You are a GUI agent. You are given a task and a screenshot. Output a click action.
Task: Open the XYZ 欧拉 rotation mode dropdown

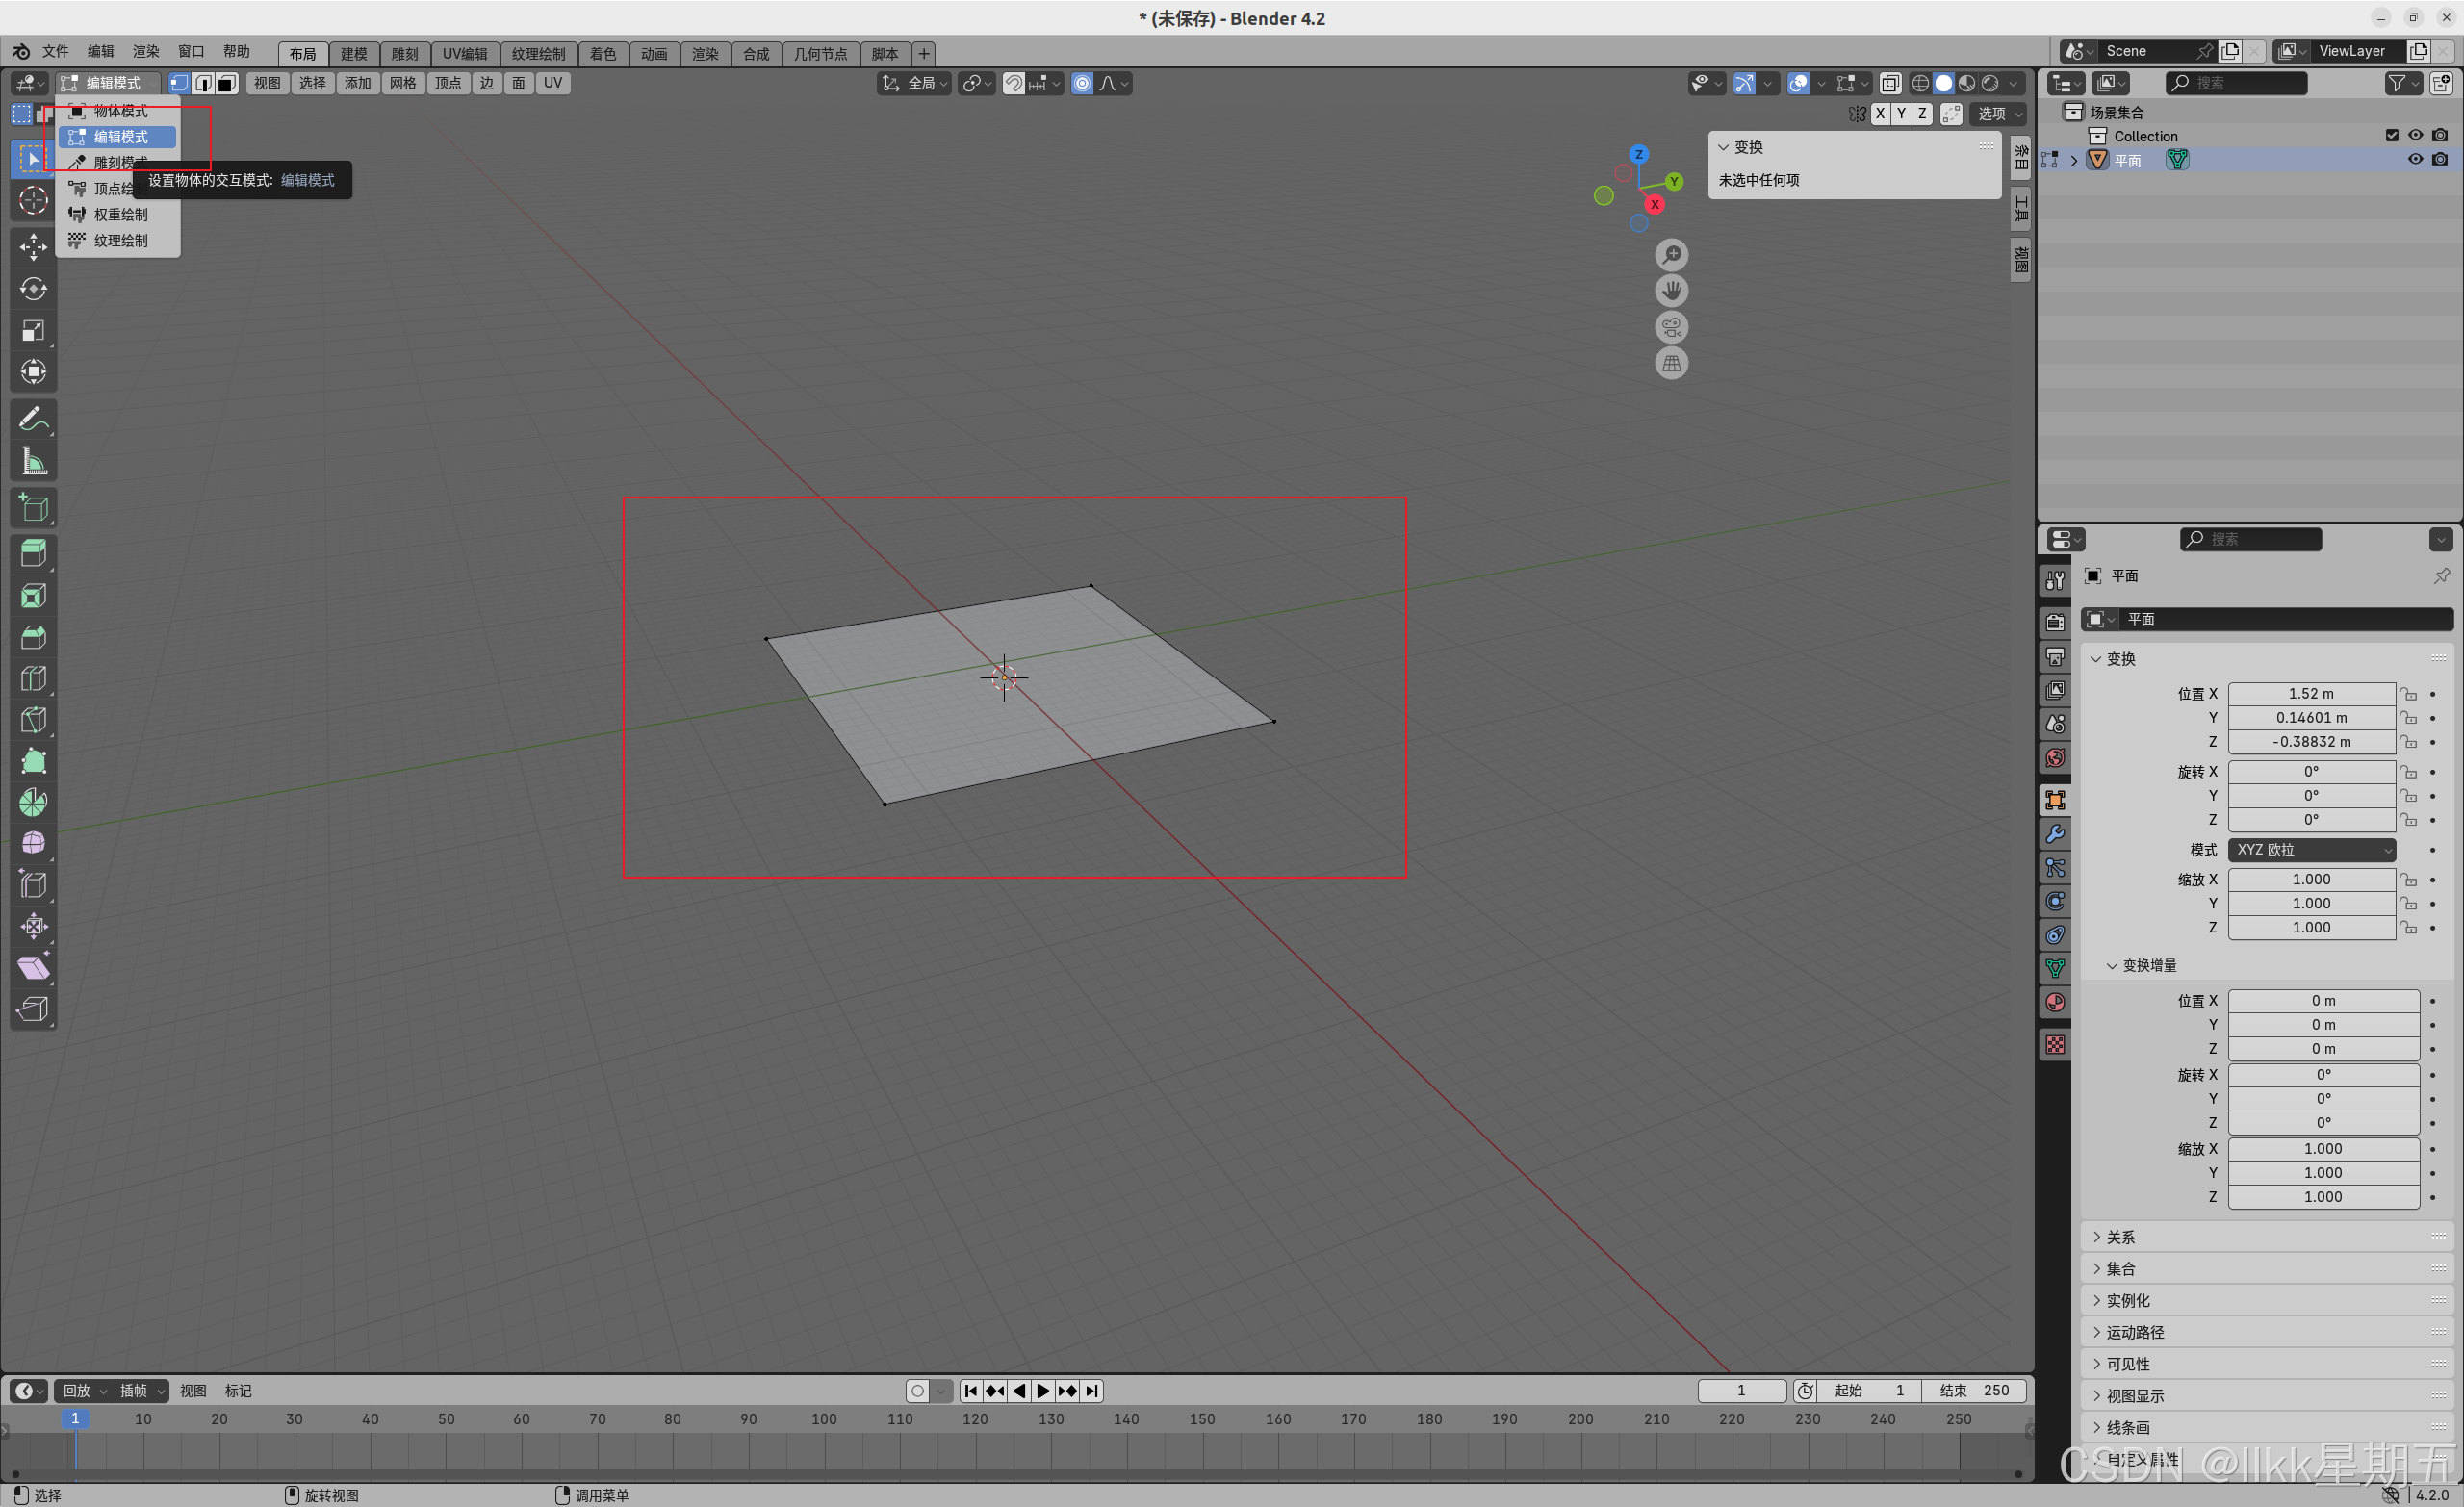(x=2311, y=850)
